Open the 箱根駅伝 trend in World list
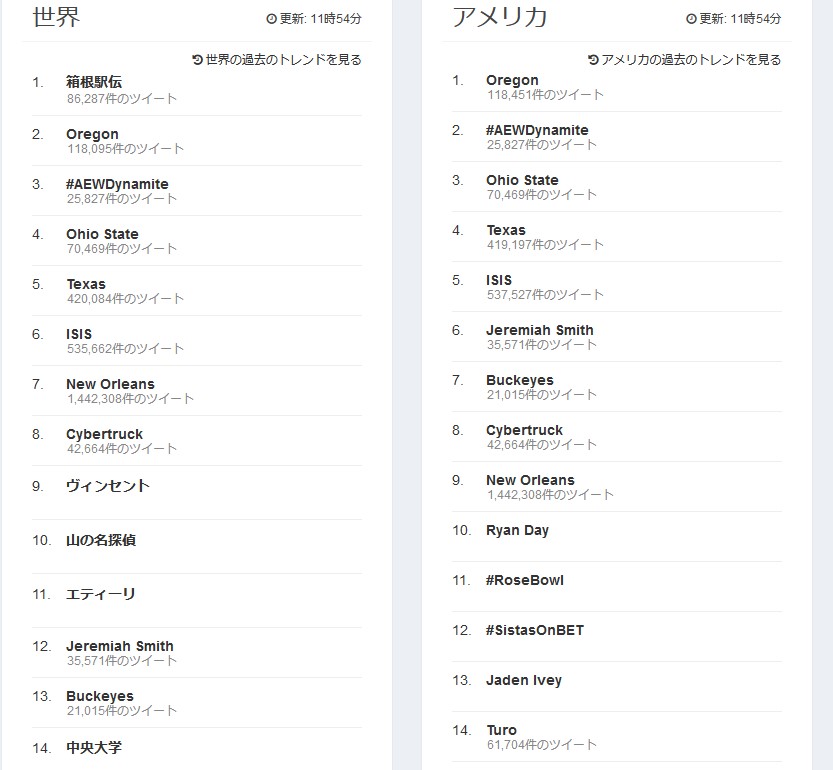The height and width of the screenshot is (770, 833). (94, 82)
